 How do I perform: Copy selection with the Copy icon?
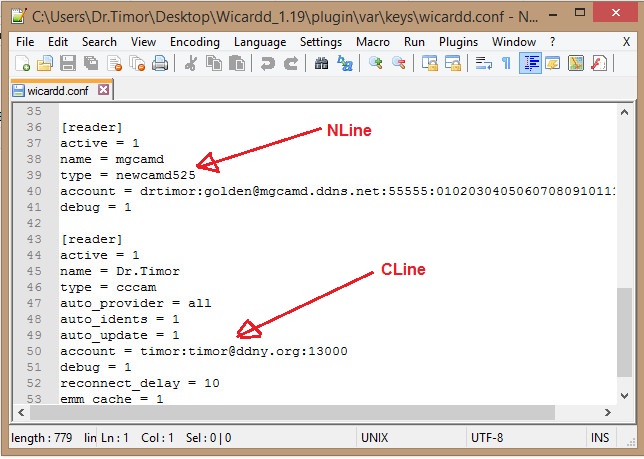point(214,64)
